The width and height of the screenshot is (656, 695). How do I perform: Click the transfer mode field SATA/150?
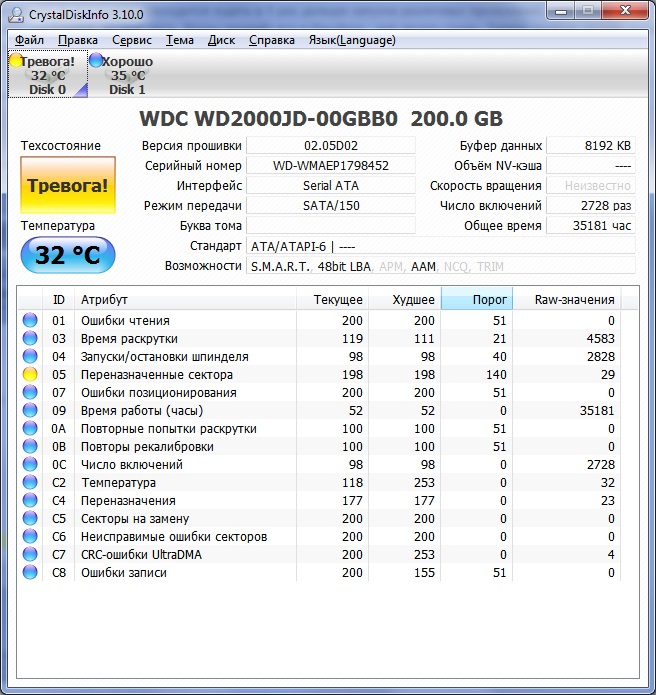pyautogui.click(x=331, y=206)
